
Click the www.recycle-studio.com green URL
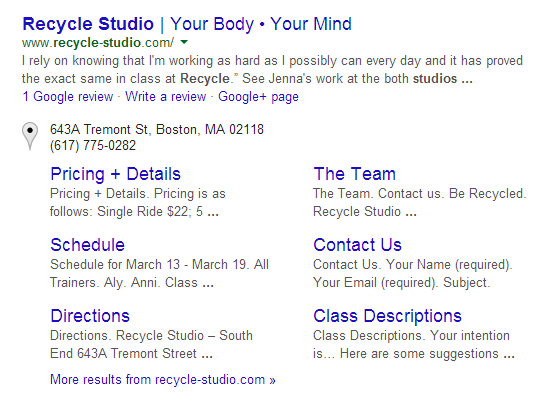[98, 43]
